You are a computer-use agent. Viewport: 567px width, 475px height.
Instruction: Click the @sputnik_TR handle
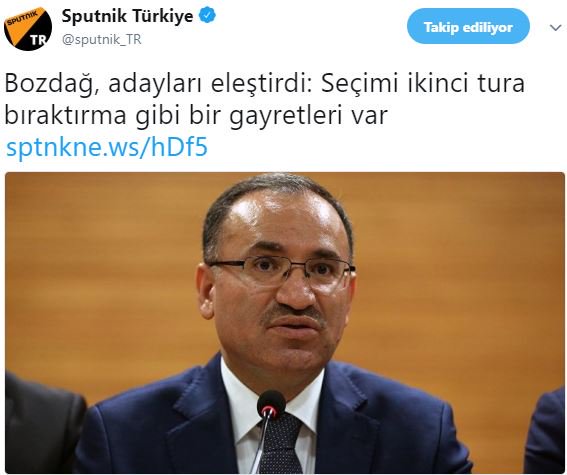point(101,39)
